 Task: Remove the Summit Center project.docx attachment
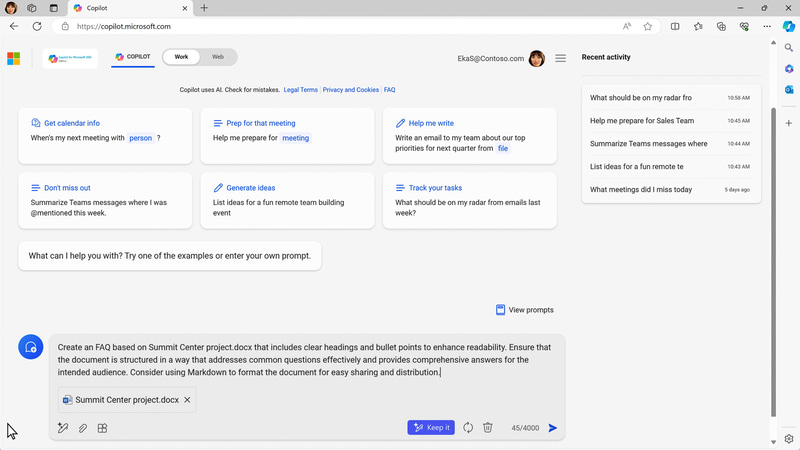[188, 400]
